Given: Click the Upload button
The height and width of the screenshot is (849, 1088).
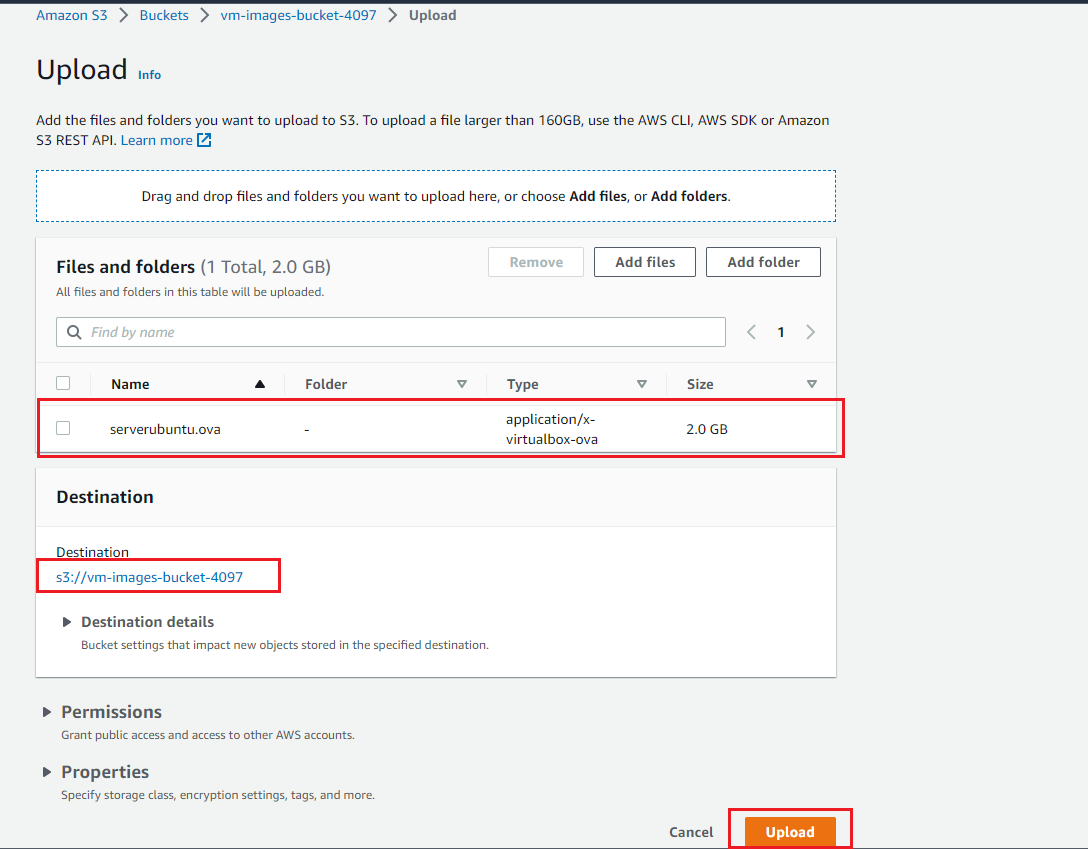Looking at the screenshot, I should [789, 831].
